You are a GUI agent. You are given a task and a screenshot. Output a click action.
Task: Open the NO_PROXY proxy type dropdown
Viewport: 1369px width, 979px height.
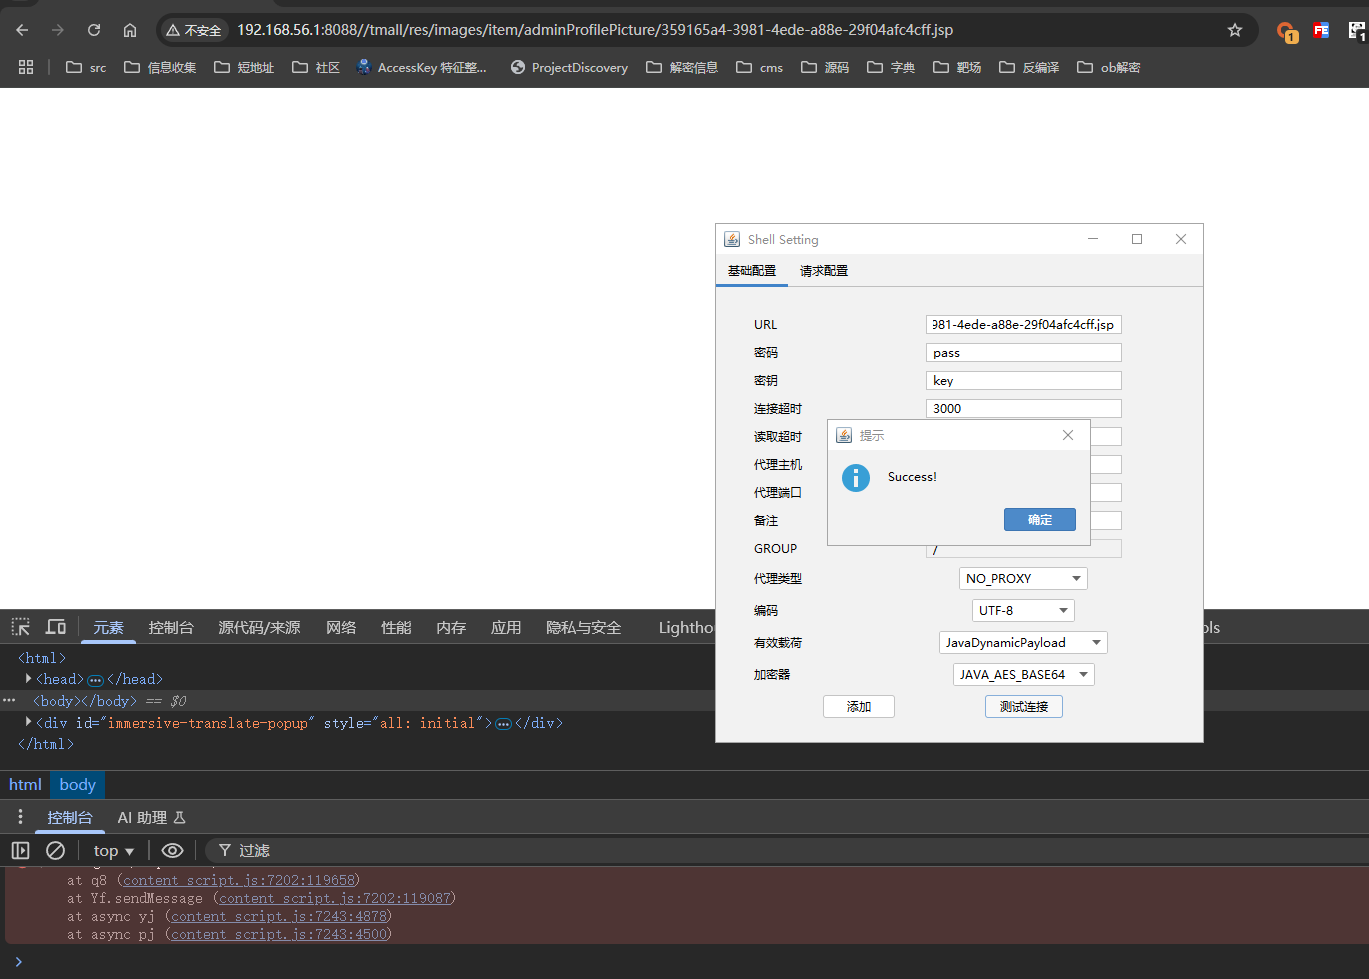pyautogui.click(x=1023, y=578)
